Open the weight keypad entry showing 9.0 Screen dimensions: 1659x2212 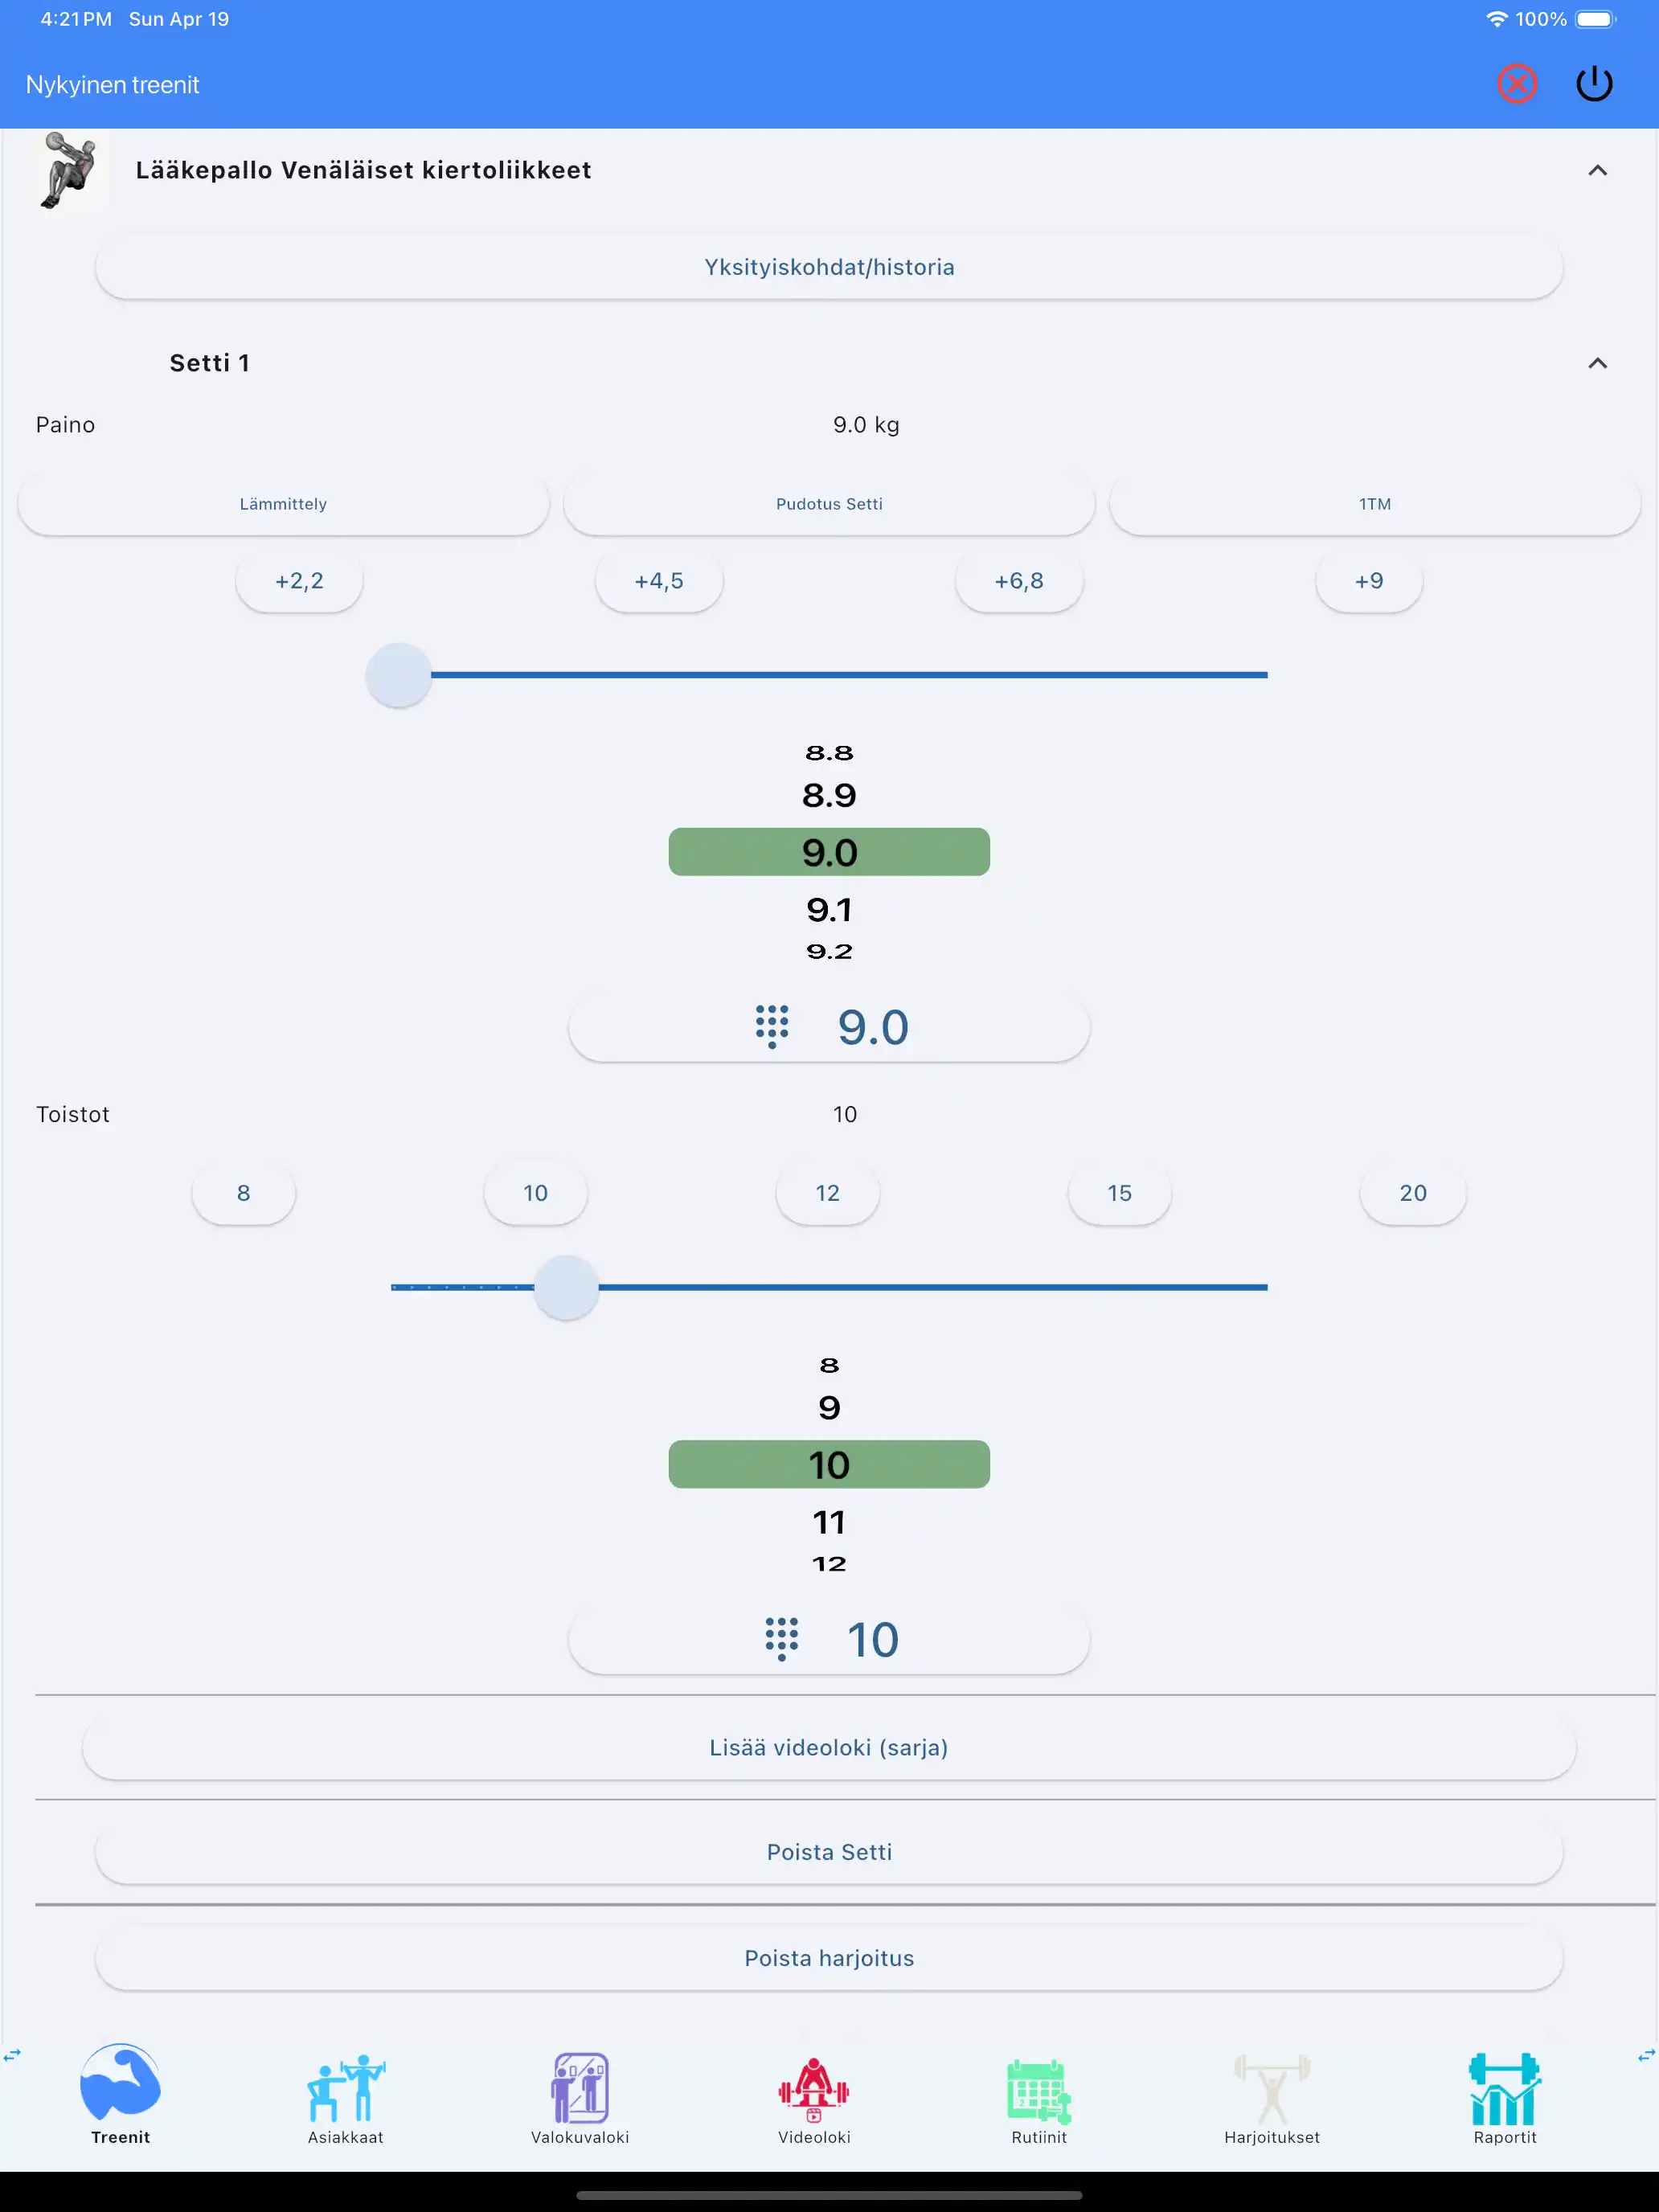pos(829,1027)
